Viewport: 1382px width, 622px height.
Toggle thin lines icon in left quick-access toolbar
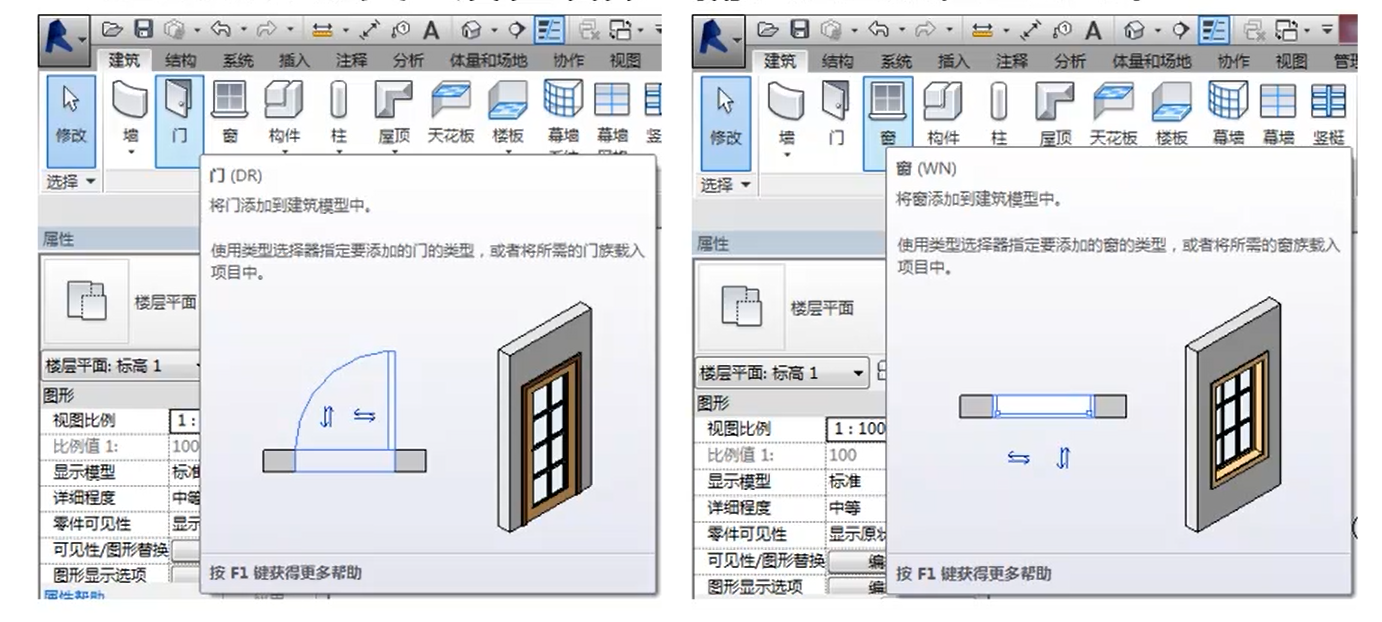click(547, 32)
